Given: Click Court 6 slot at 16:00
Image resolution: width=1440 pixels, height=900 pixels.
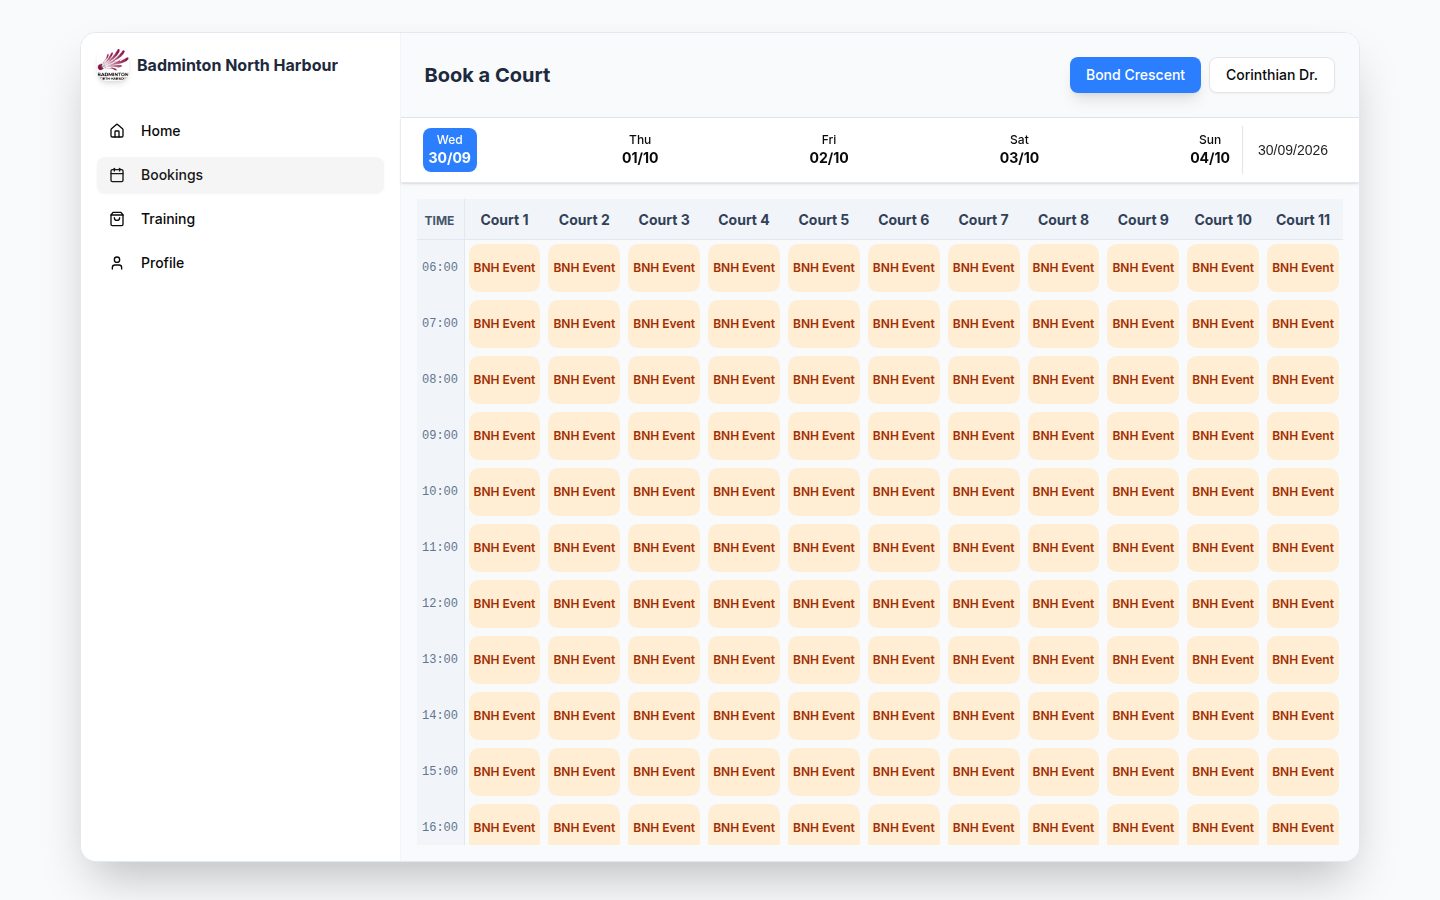Looking at the screenshot, I should [904, 826].
